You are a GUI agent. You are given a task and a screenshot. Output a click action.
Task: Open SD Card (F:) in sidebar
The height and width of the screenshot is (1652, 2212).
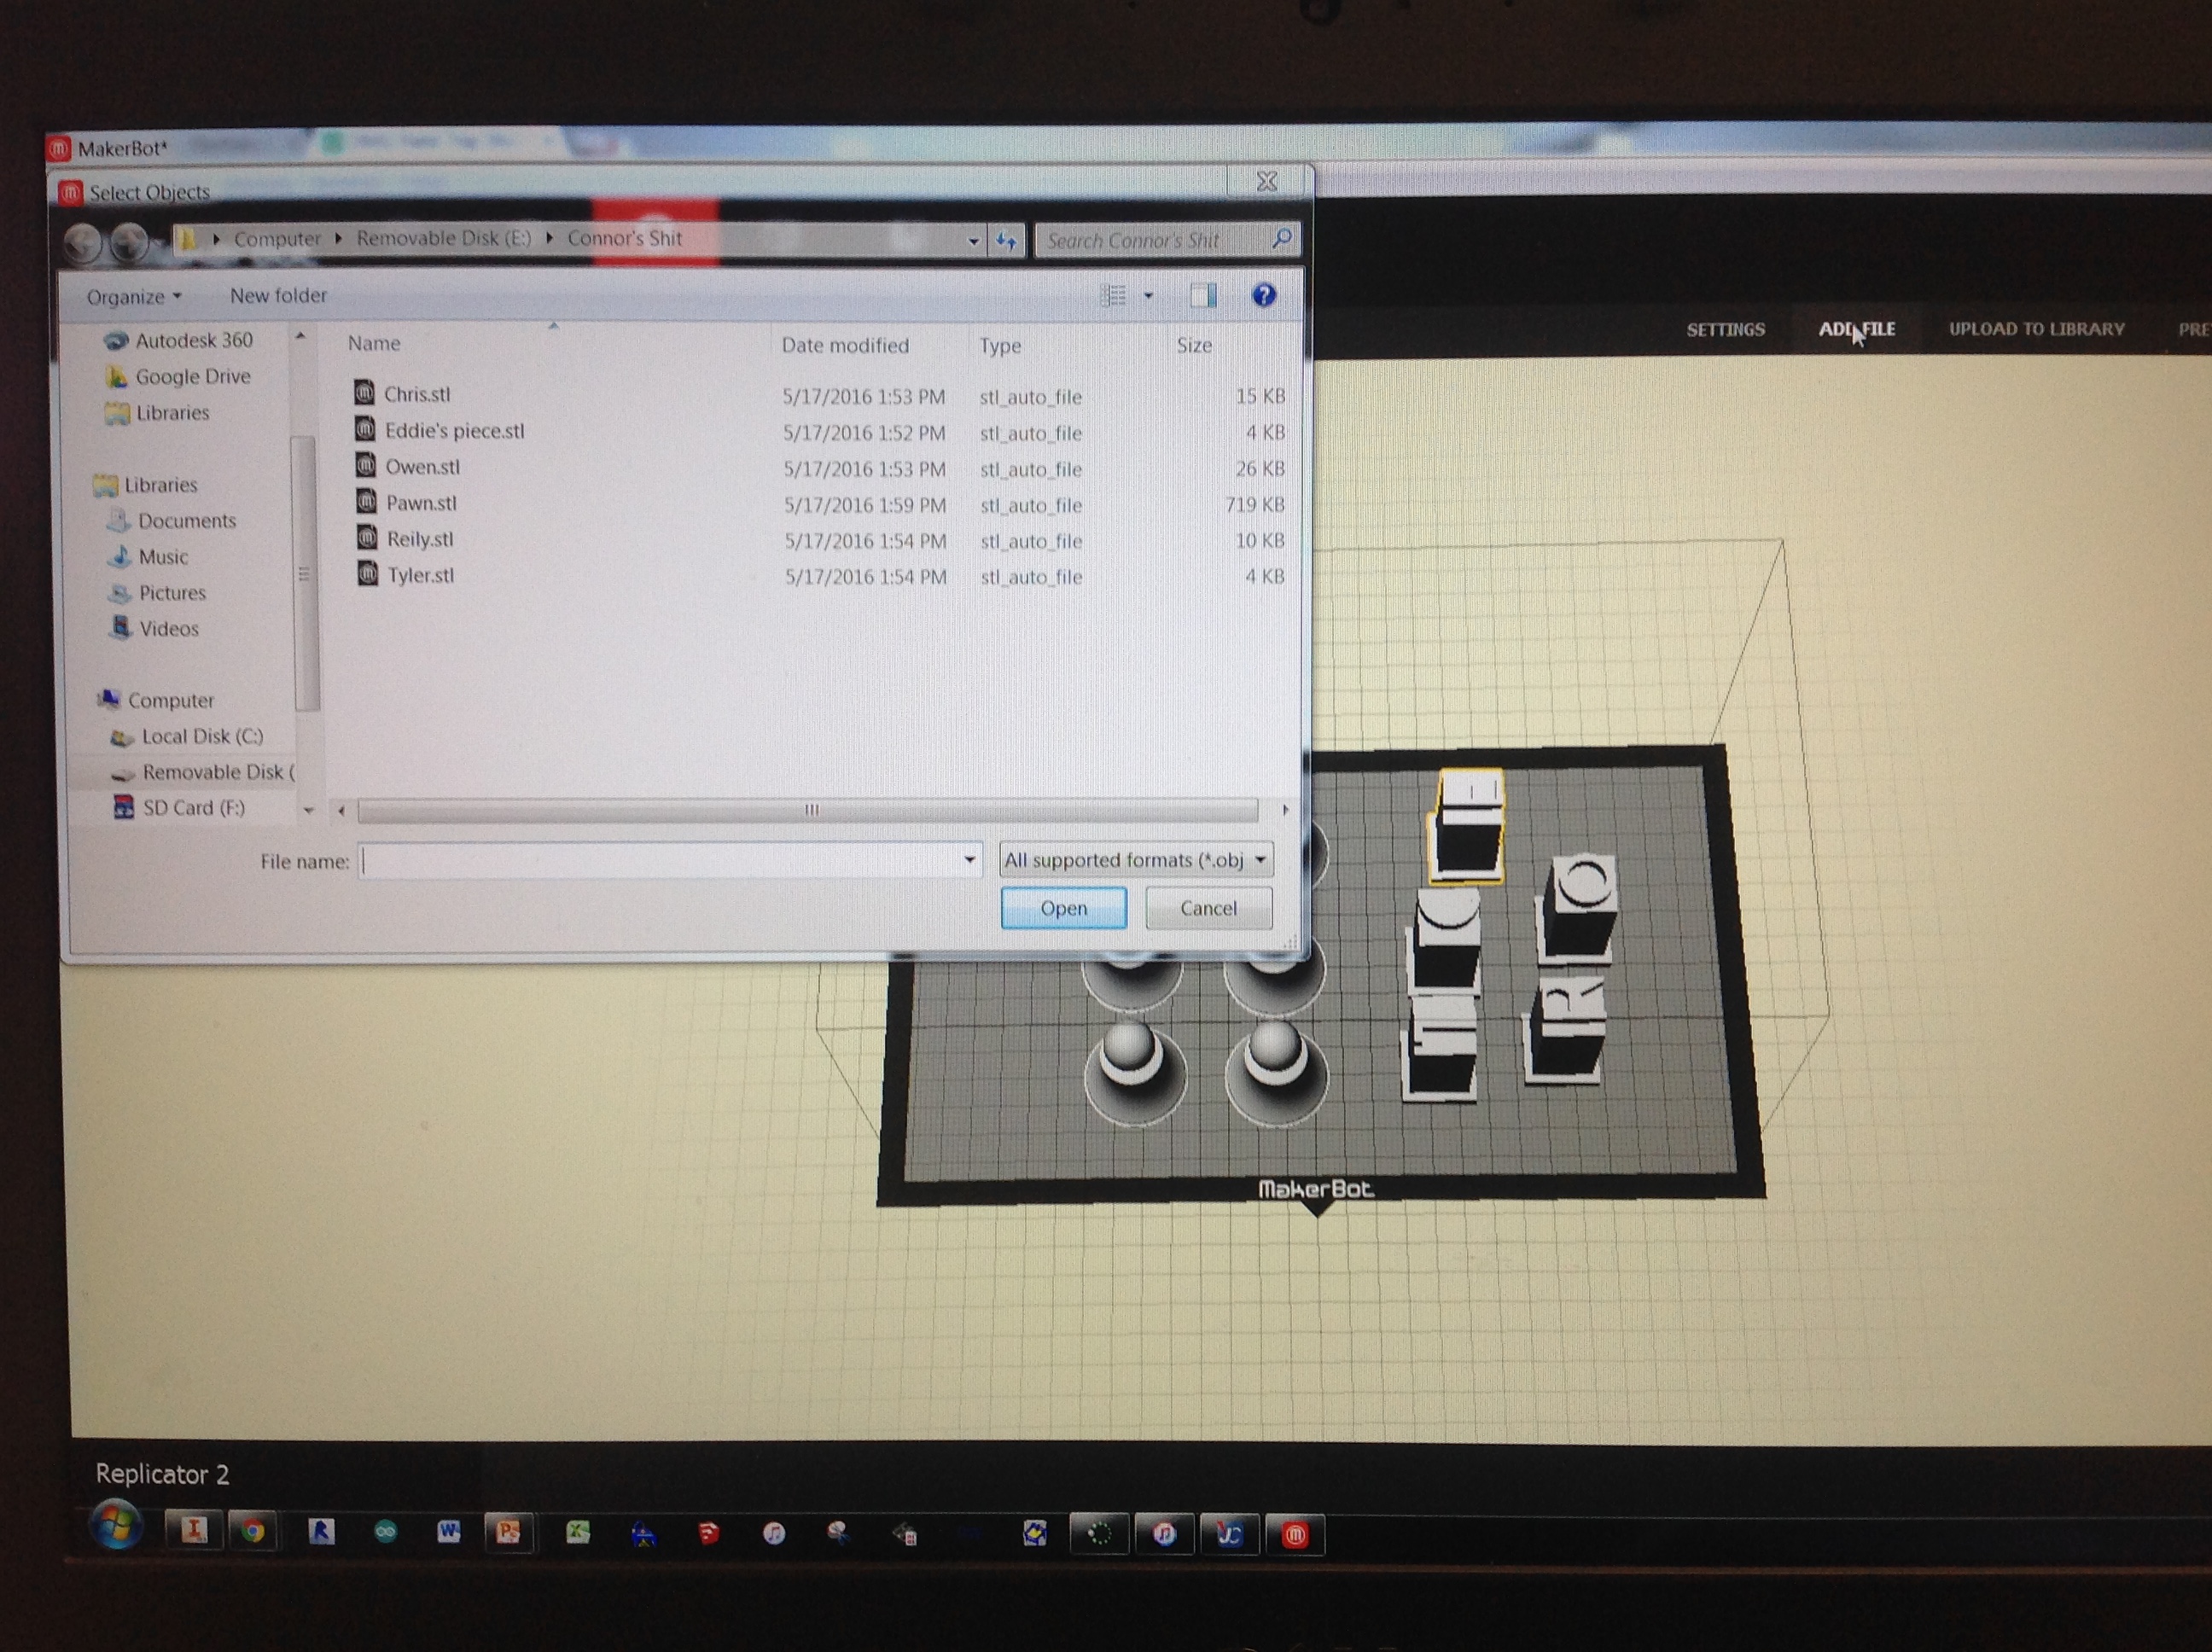point(180,807)
